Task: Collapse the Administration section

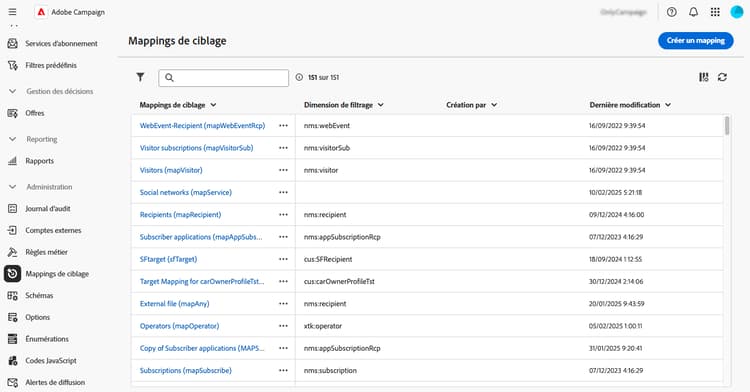Action: pyautogui.click(x=12, y=187)
